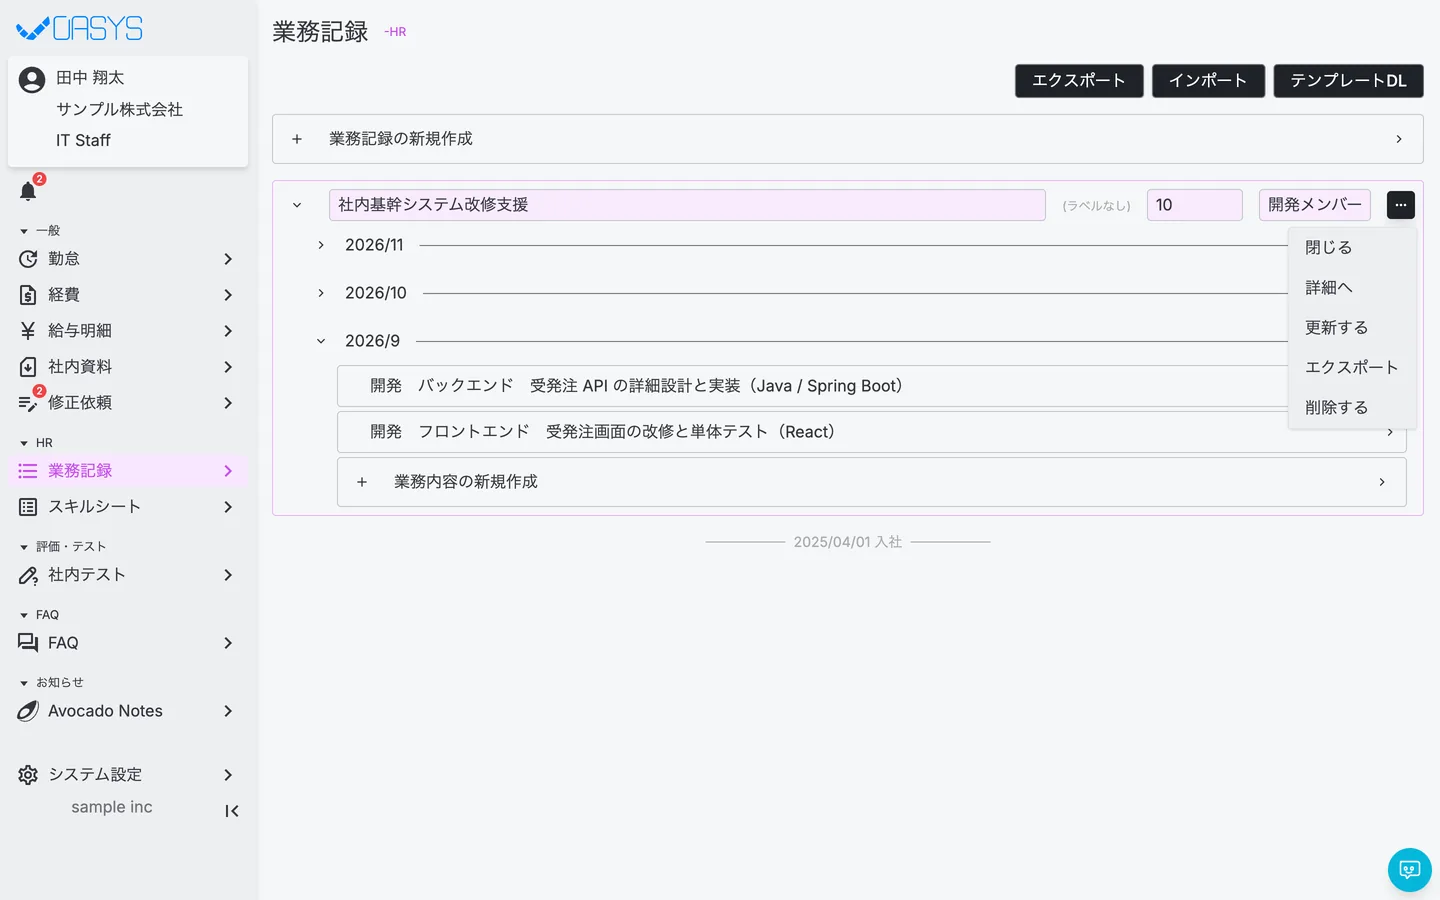Open システム設定 menu item chevron
The width and height of the screenshot is (1440, 900).
pos(228,775)
